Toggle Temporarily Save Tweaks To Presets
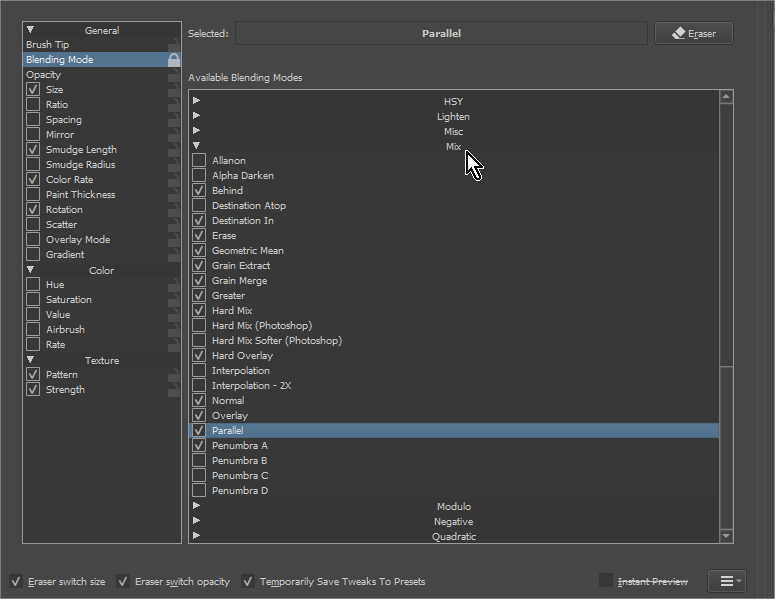The height and width of the screenshot is (599, 775). 248,581
